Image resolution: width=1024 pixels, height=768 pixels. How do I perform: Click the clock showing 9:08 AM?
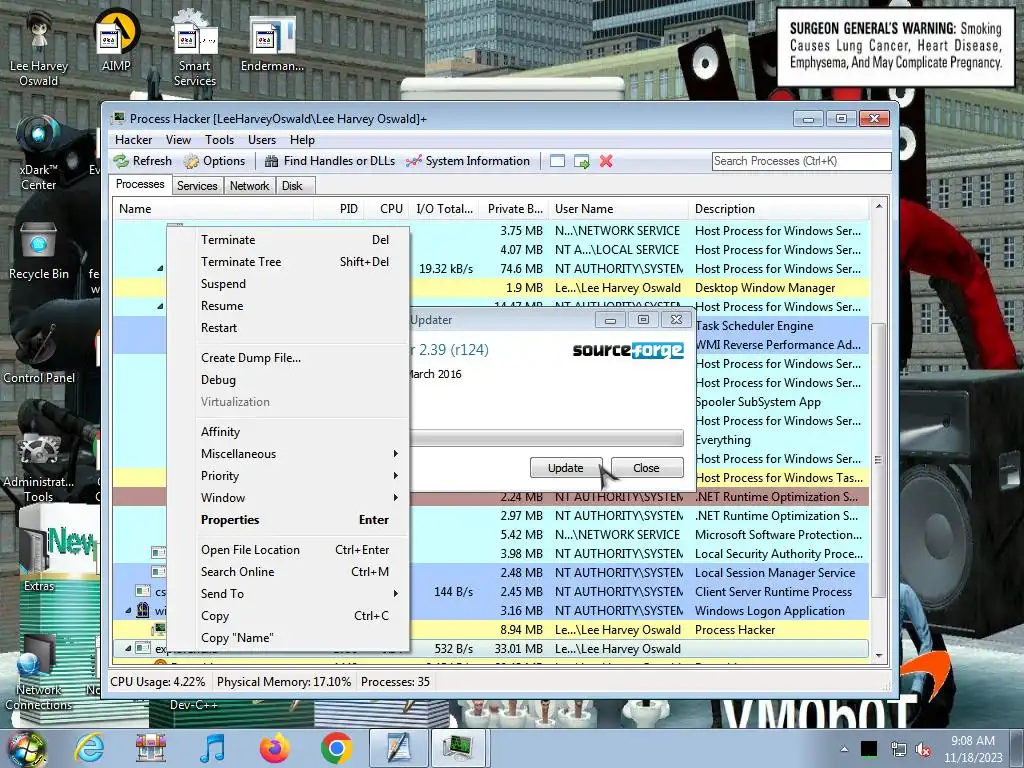point(973,741)
